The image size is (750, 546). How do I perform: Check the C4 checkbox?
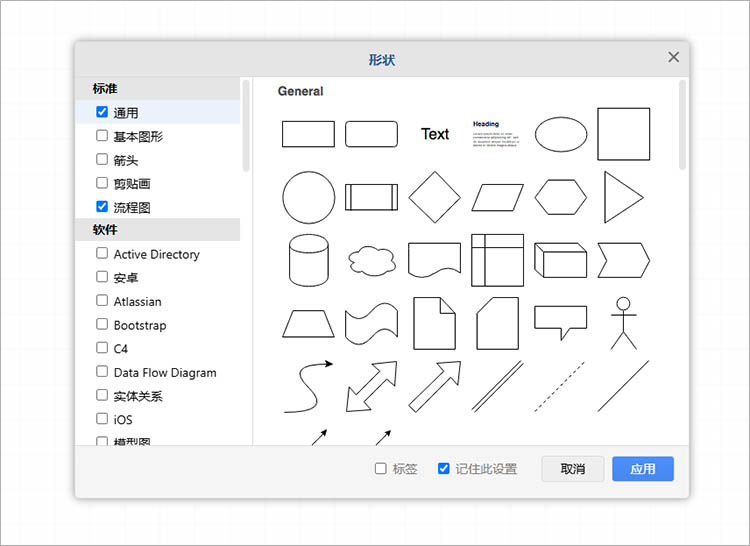click(x=102, y=347)
